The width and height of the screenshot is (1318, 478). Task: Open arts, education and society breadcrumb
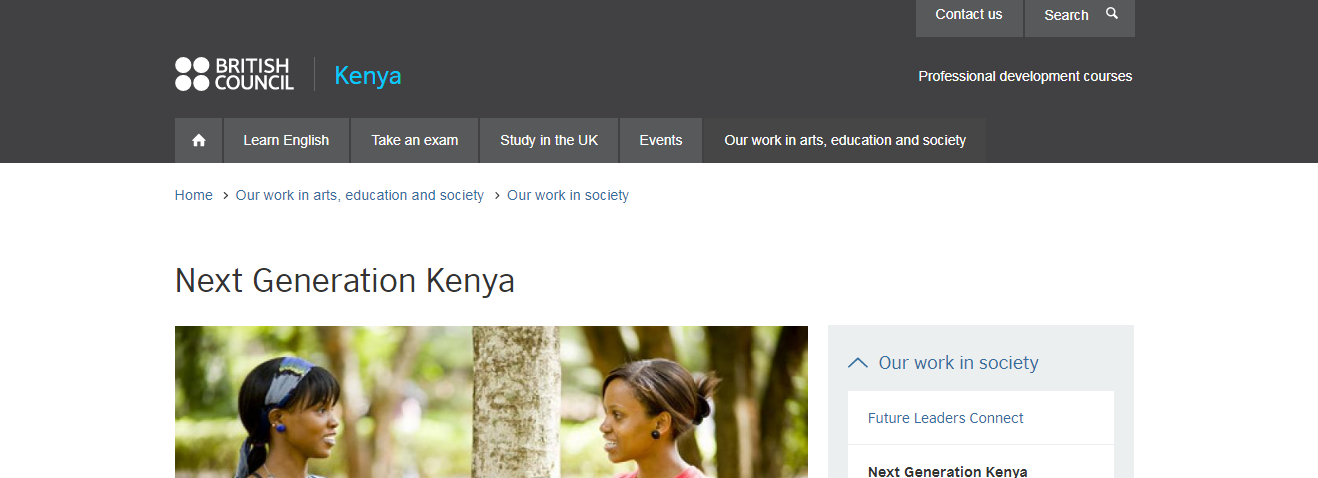pyautogui.click(x=359, y=195)
